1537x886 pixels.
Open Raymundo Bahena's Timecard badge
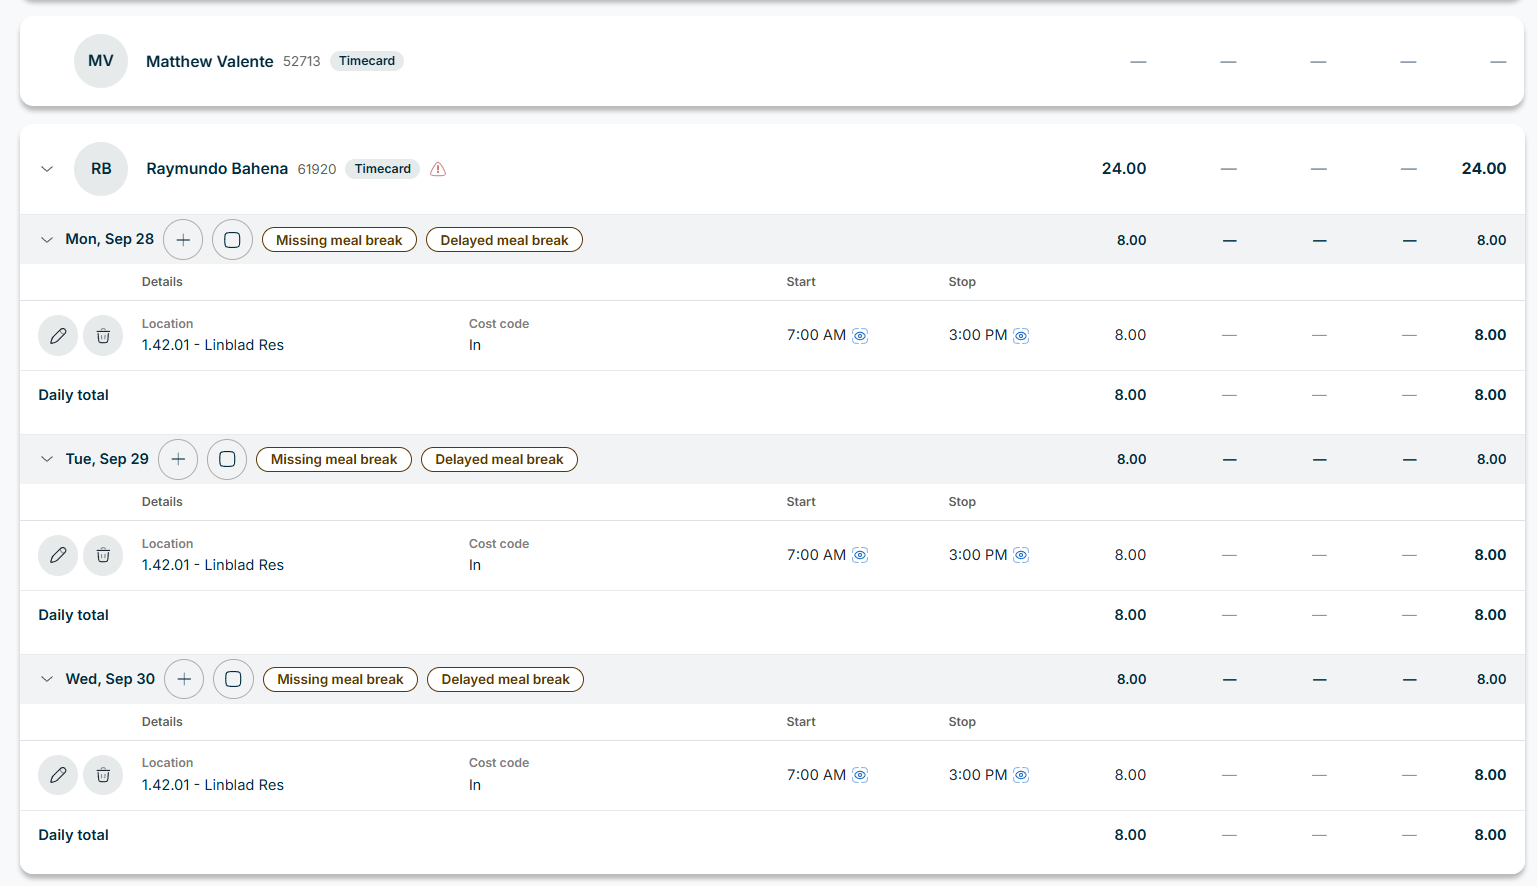click(383, 169)
